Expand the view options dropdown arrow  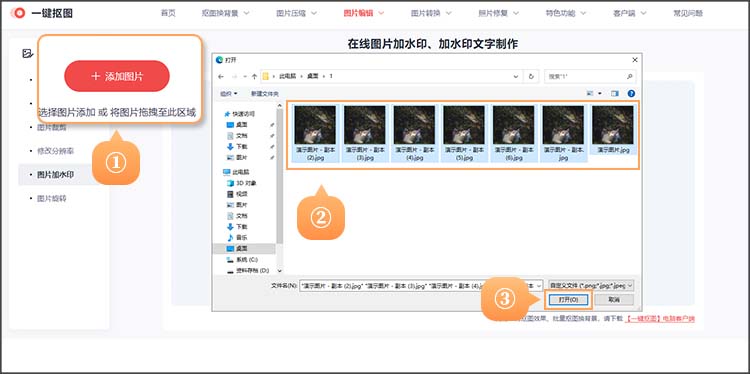[x=600, y=94]
